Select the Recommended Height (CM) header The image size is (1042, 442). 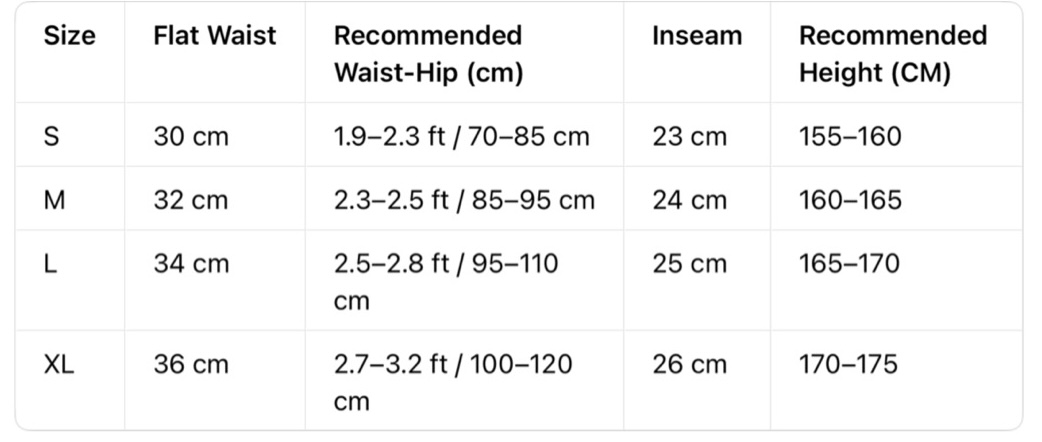(892, 54)
